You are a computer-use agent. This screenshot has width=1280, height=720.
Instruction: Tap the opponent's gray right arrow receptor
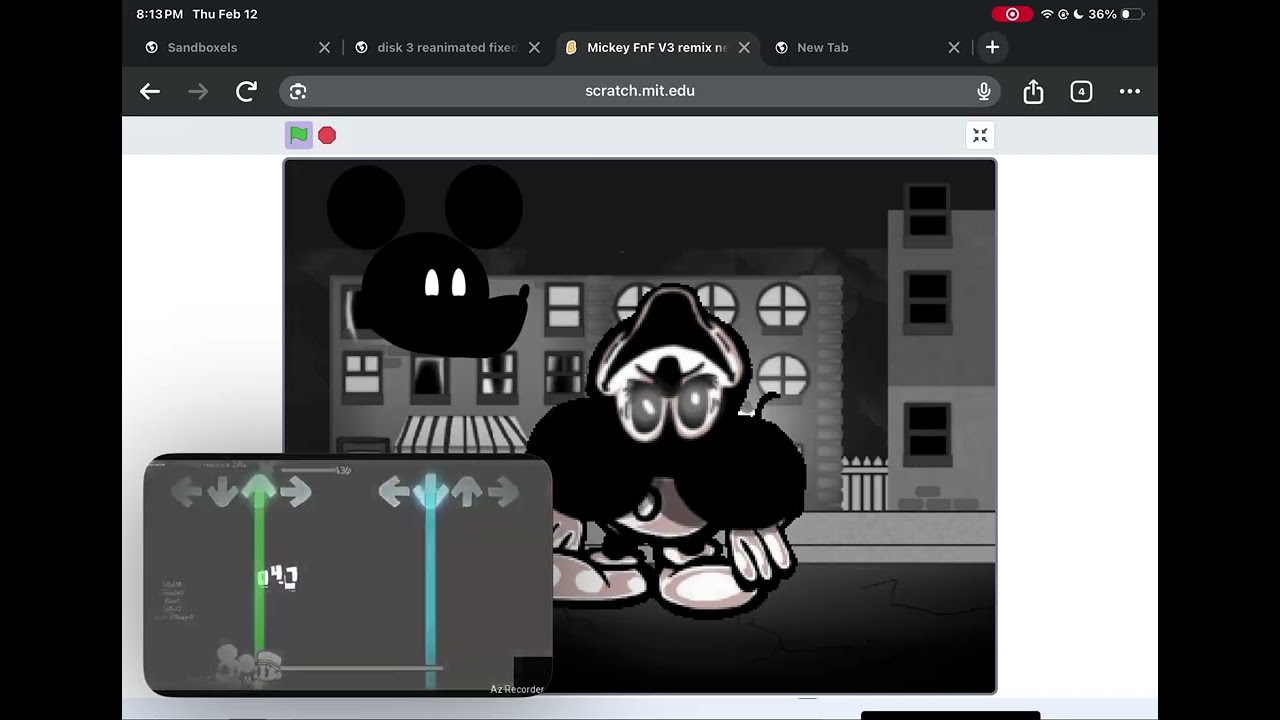[x=296, y=491]
